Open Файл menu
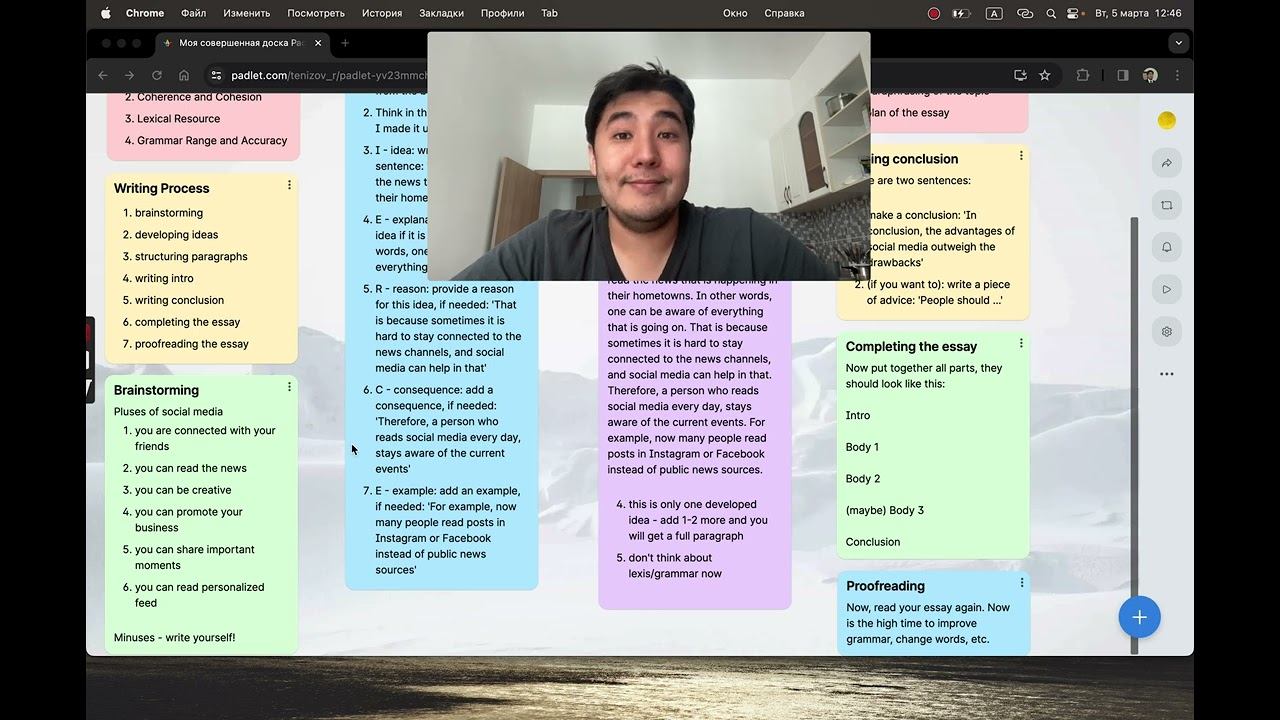The height and width of the screenshot is (720, 1280). (194, 13)
